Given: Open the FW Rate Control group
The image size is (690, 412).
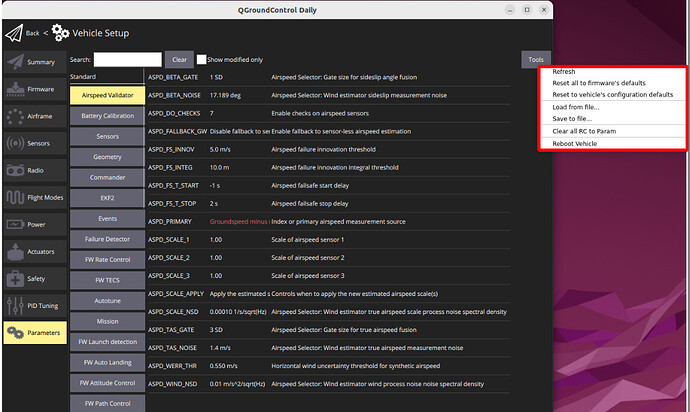Looking at the screenshot, I should (107, 260).
